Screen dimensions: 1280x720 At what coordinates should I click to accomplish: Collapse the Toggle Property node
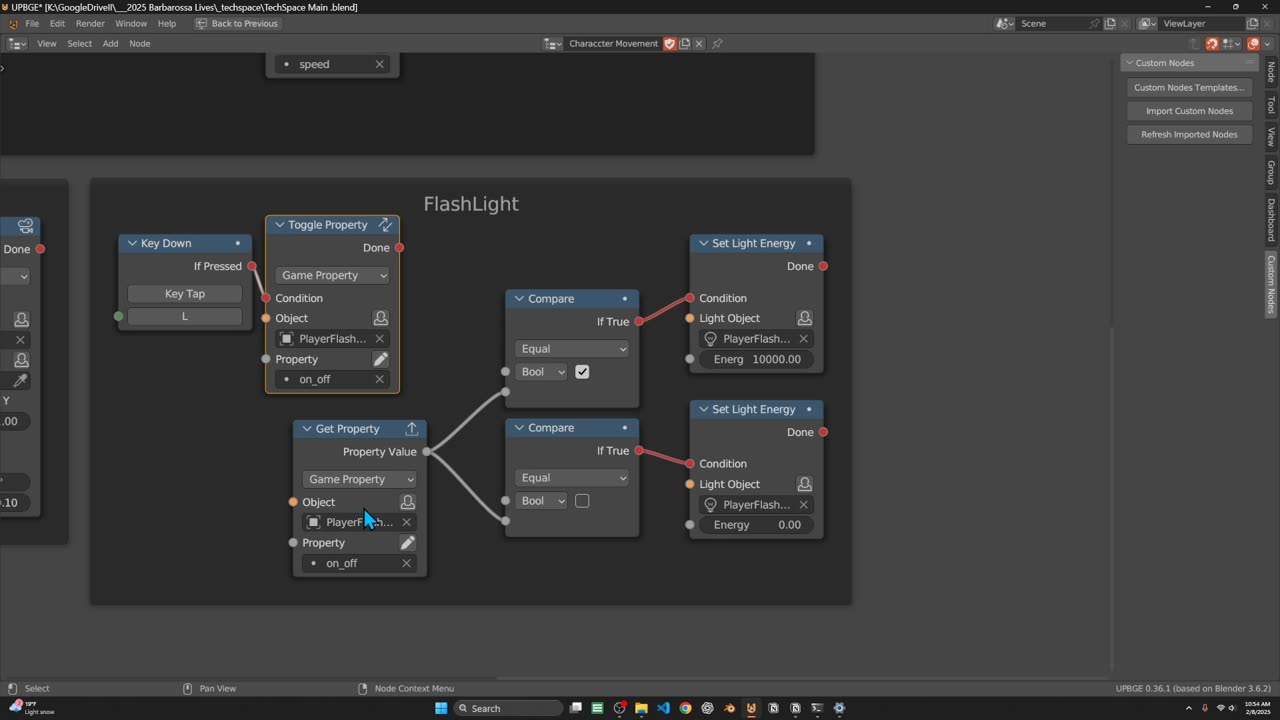click(x=280, y=225)
